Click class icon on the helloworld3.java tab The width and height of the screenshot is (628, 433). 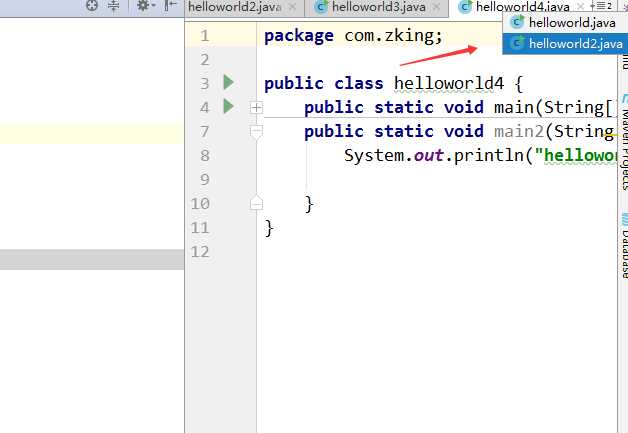click(x=321, y=7)
